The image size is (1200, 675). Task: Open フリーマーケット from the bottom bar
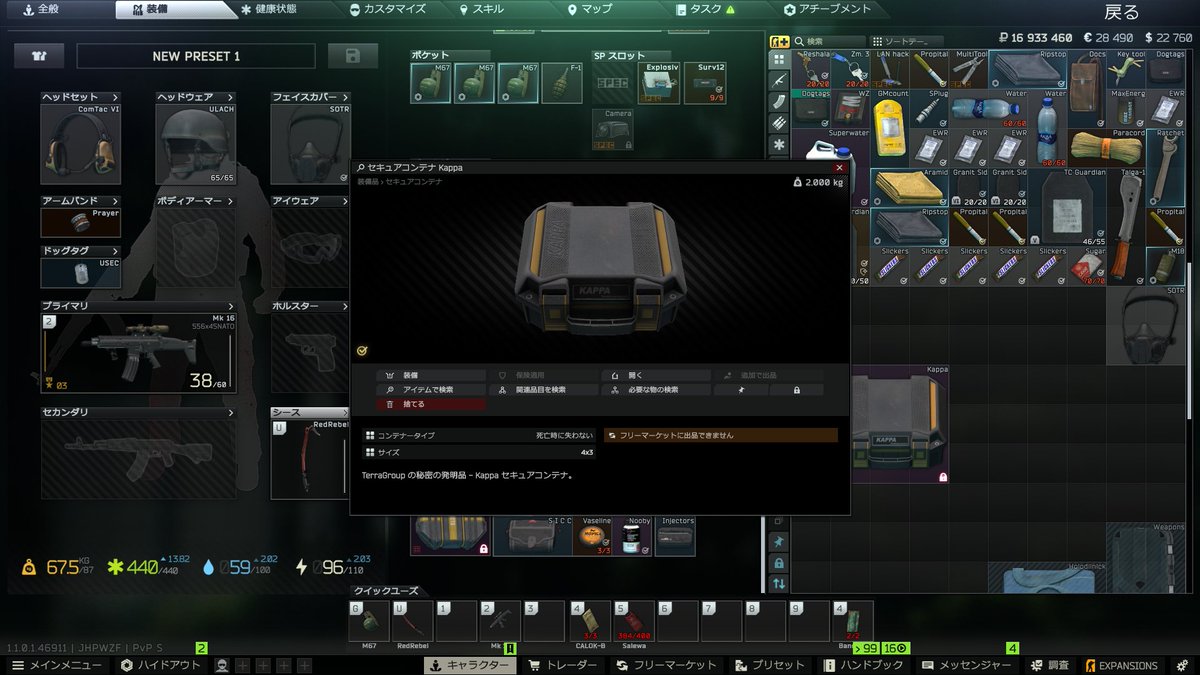(666, 665)
